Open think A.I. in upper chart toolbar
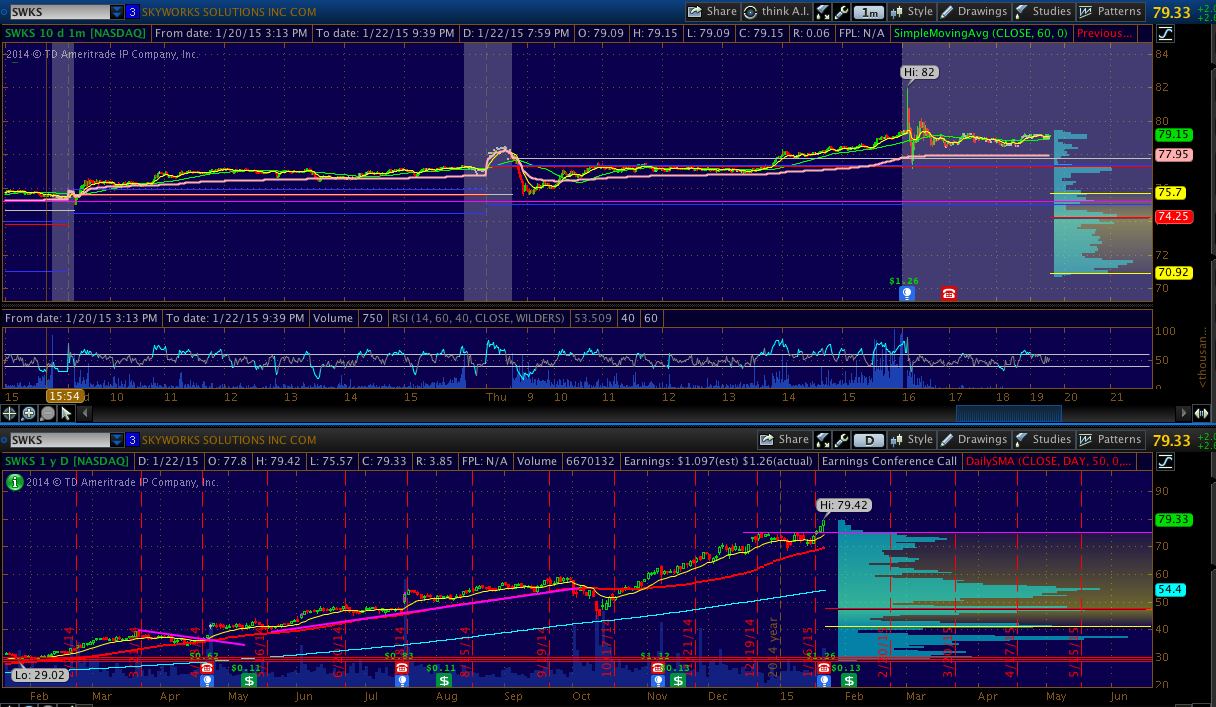The image size is (1216, 707). 776,12
